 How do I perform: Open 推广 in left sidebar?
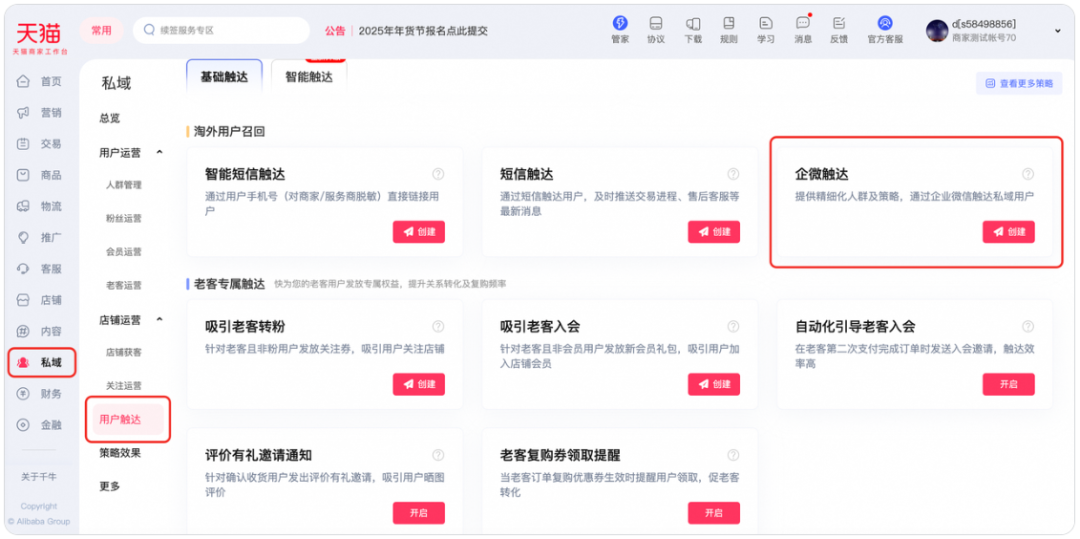tap(39, 237)
